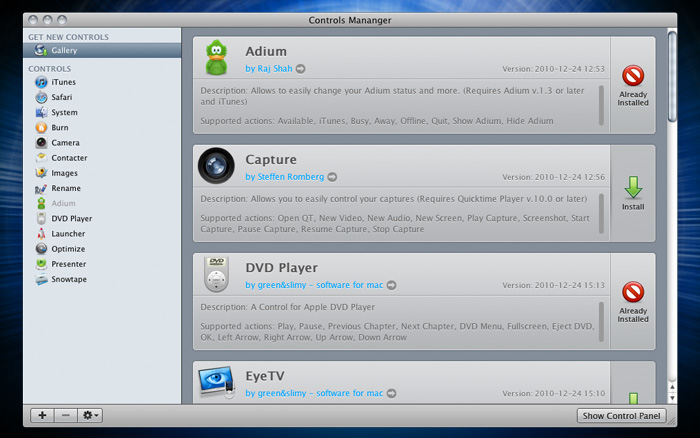
Task: Select Rename label in controls list
Action: pyautogui.click(x=66, y=188)
